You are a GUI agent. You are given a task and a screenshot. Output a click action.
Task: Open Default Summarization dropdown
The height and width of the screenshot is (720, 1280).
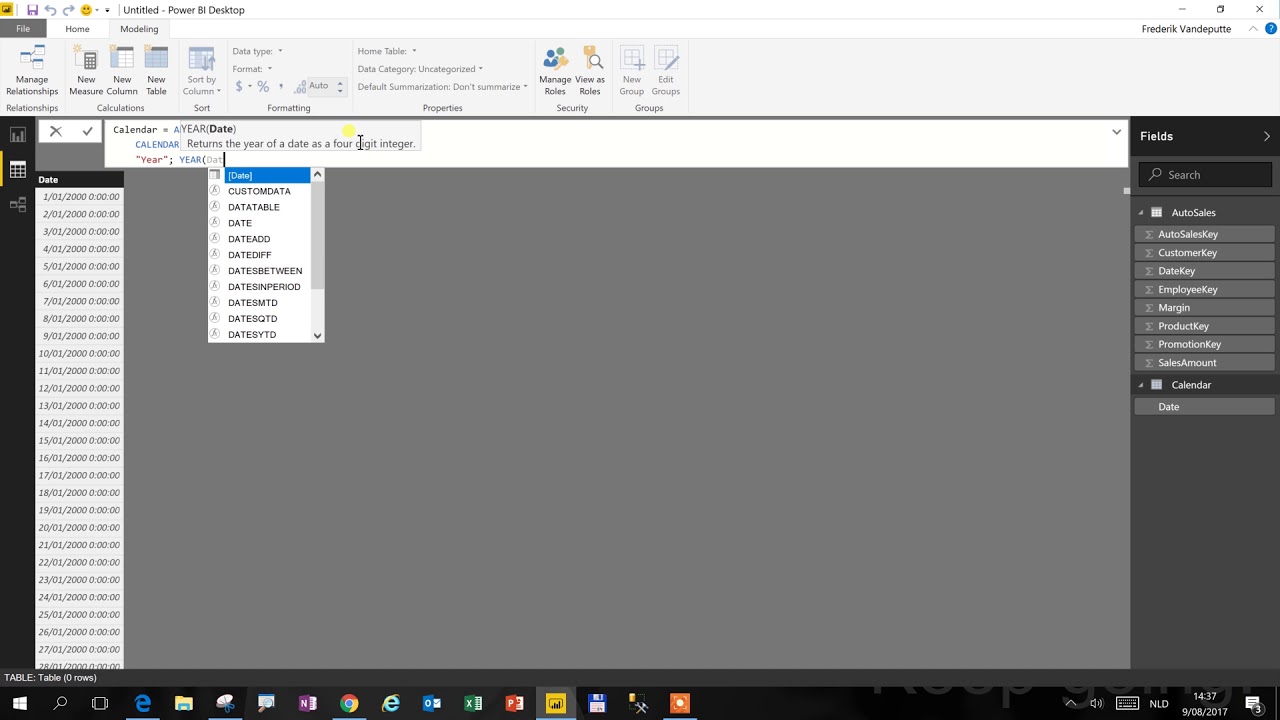point(442,87)
